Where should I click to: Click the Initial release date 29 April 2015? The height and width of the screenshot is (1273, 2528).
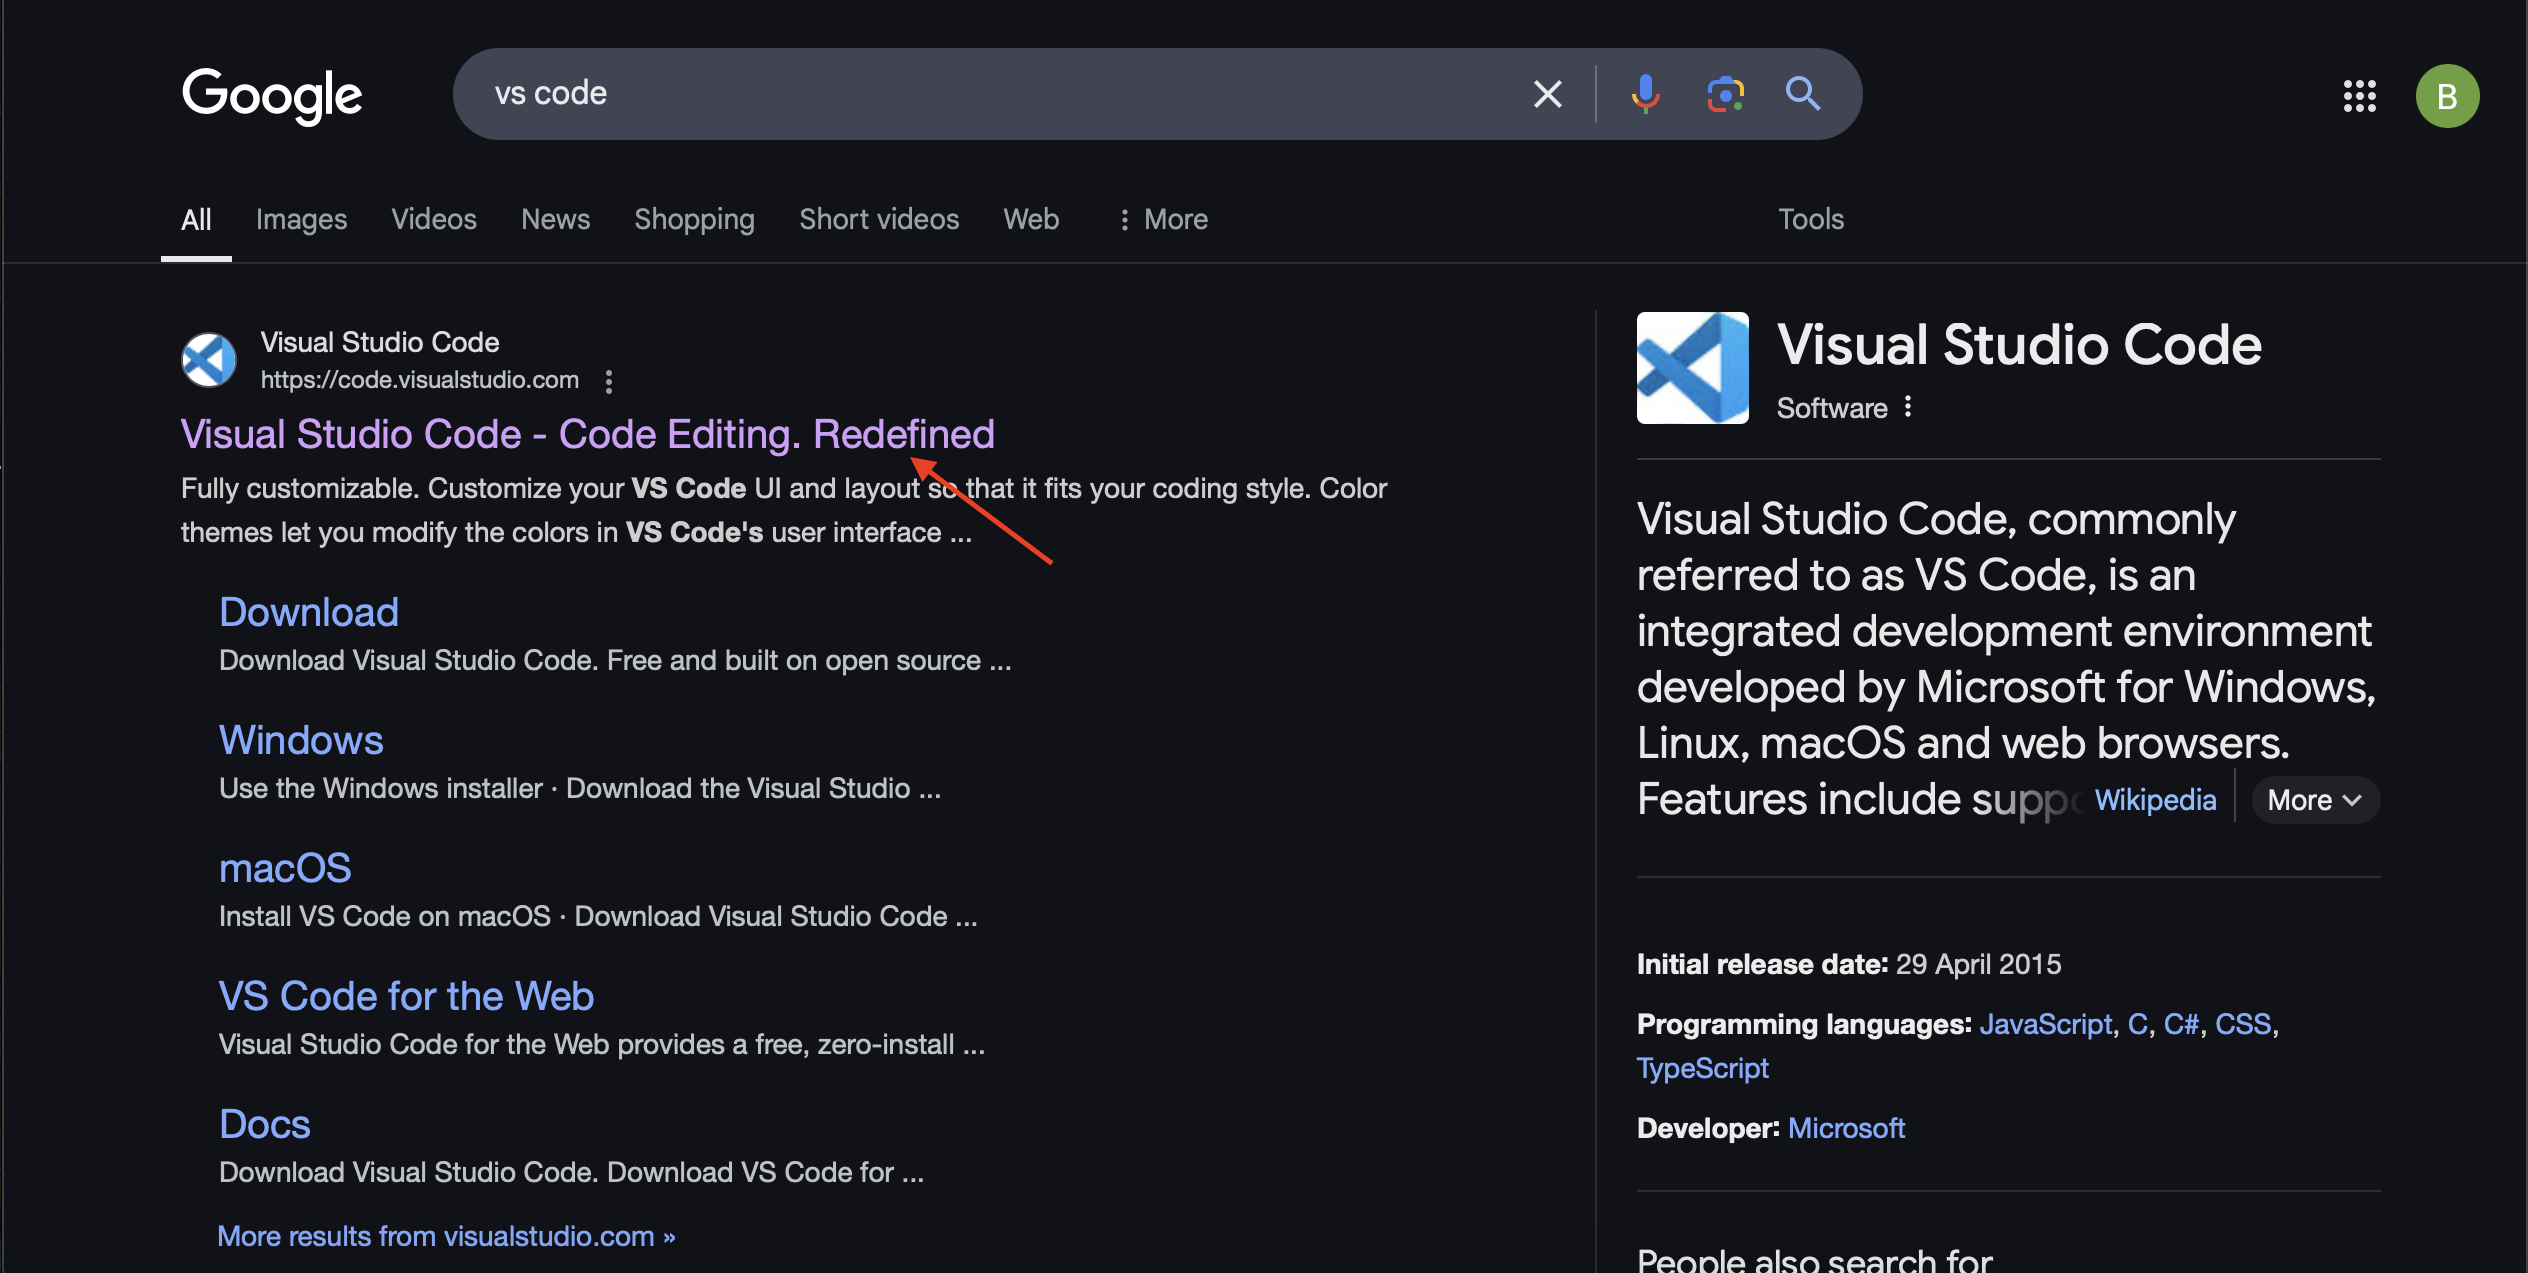click(1849, 964)
